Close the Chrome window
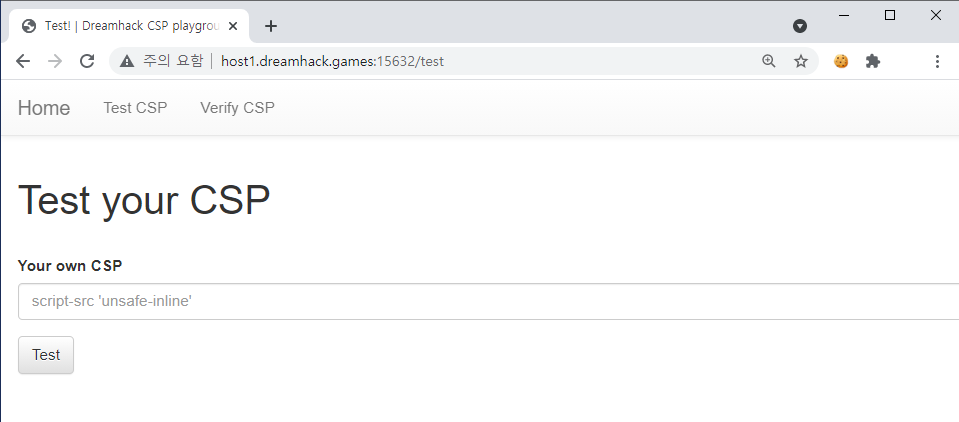 [x=936, y=16]
